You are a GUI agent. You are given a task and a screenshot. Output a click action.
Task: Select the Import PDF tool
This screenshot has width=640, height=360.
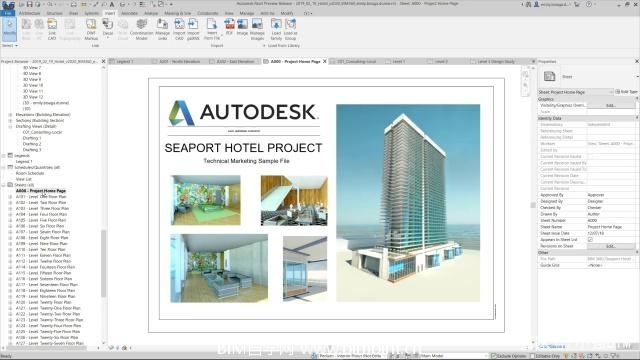(x=229, y=27)
